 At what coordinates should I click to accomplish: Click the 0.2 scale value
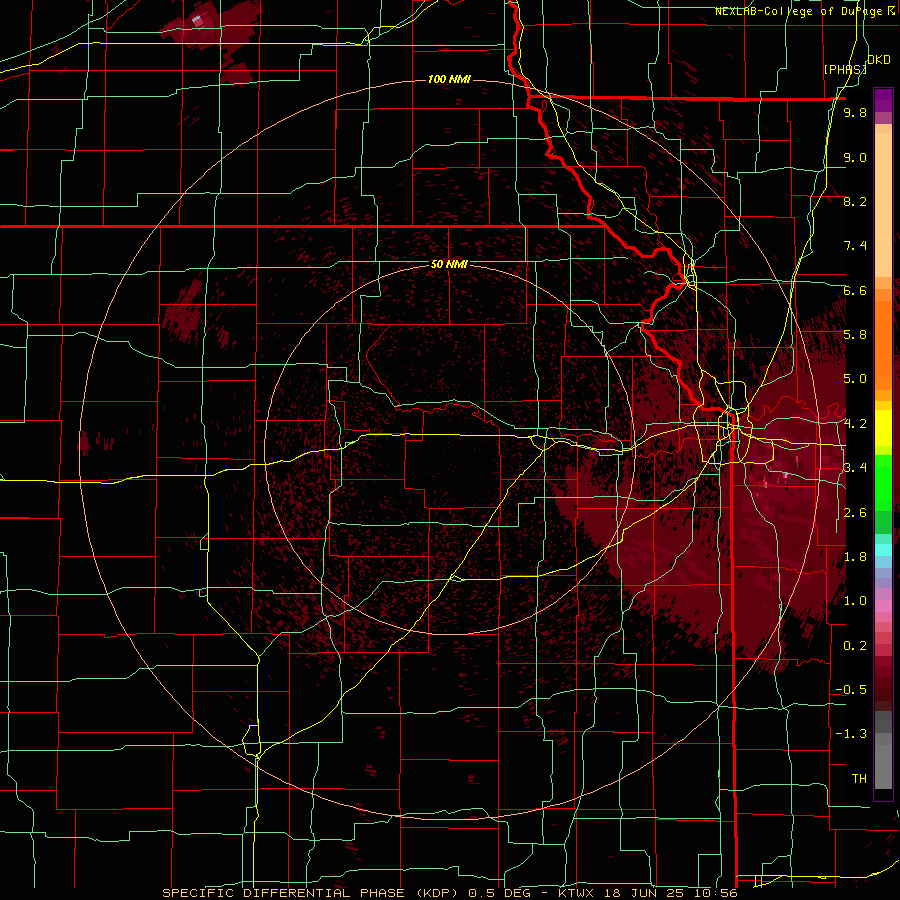[855, 646]
